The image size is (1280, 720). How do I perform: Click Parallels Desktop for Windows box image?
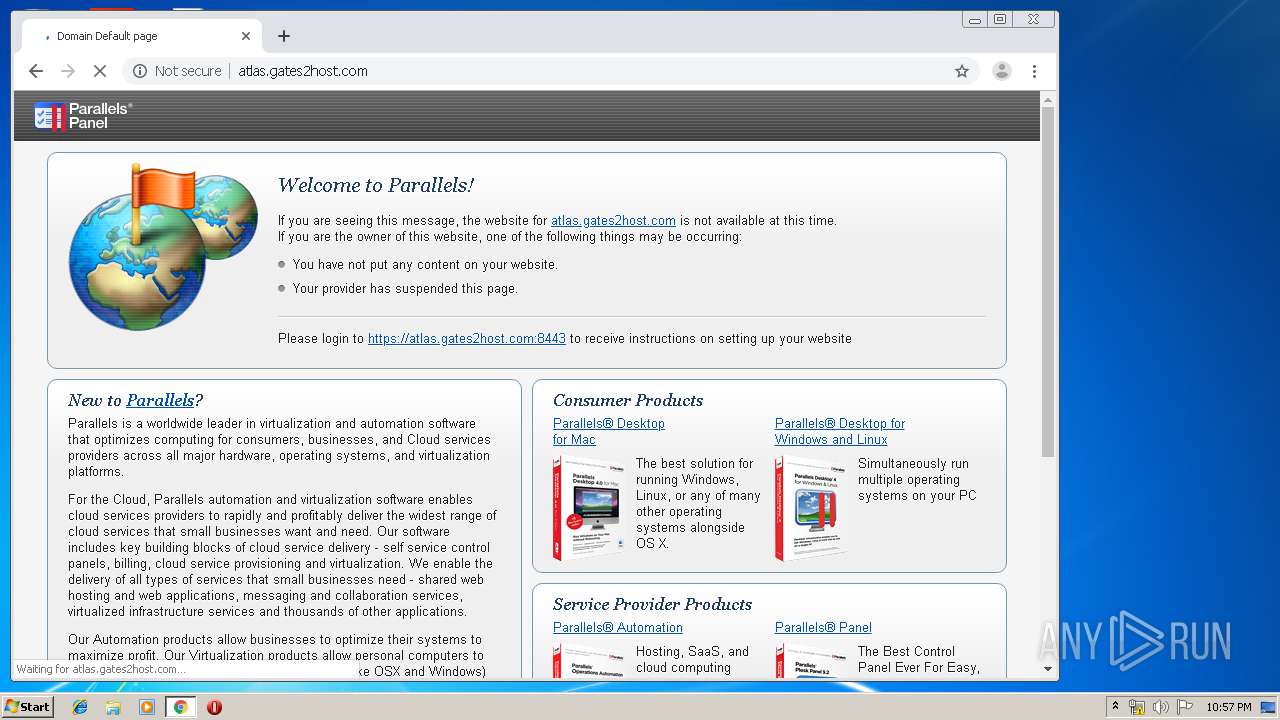[x=812, y=508]
